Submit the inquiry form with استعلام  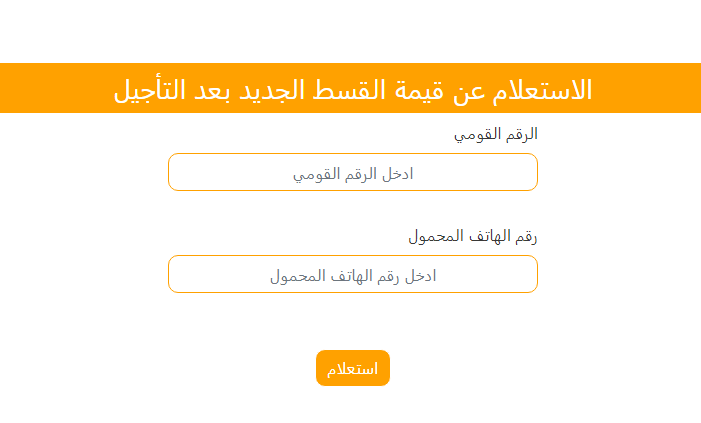(352, 368)
